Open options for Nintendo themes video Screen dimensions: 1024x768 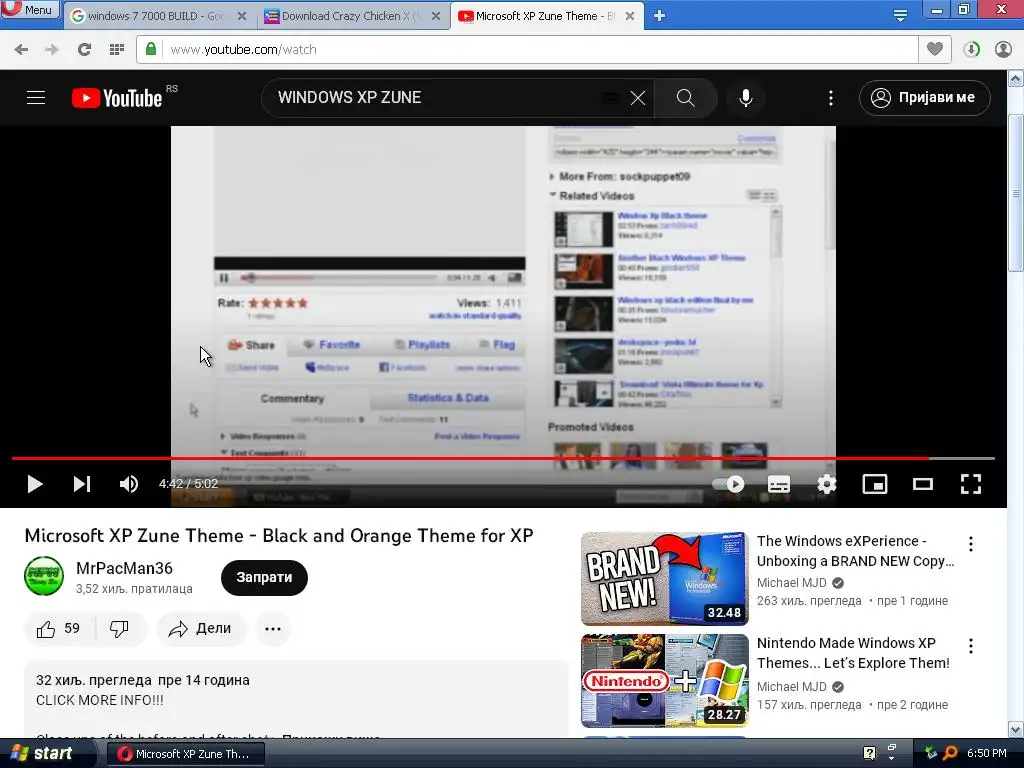point(971,646)
